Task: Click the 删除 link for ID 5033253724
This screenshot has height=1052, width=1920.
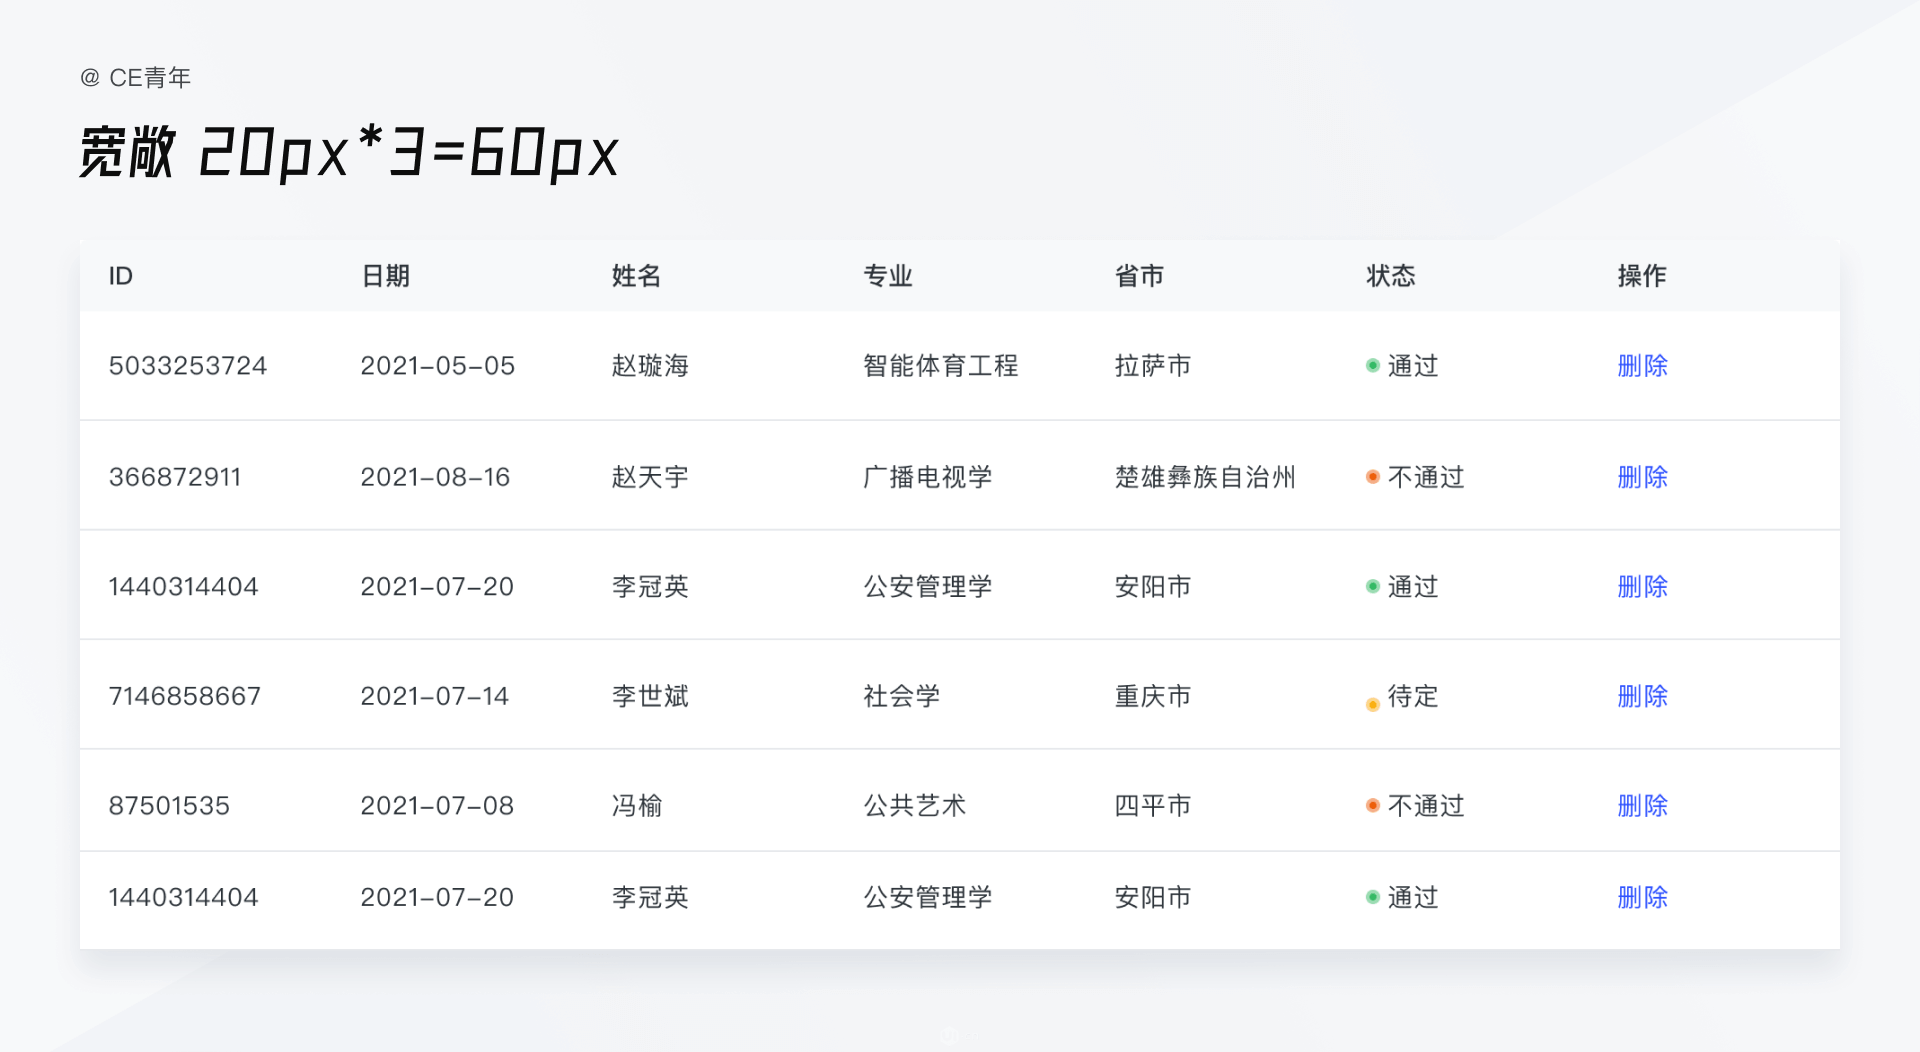Action: pos(1642,366)
